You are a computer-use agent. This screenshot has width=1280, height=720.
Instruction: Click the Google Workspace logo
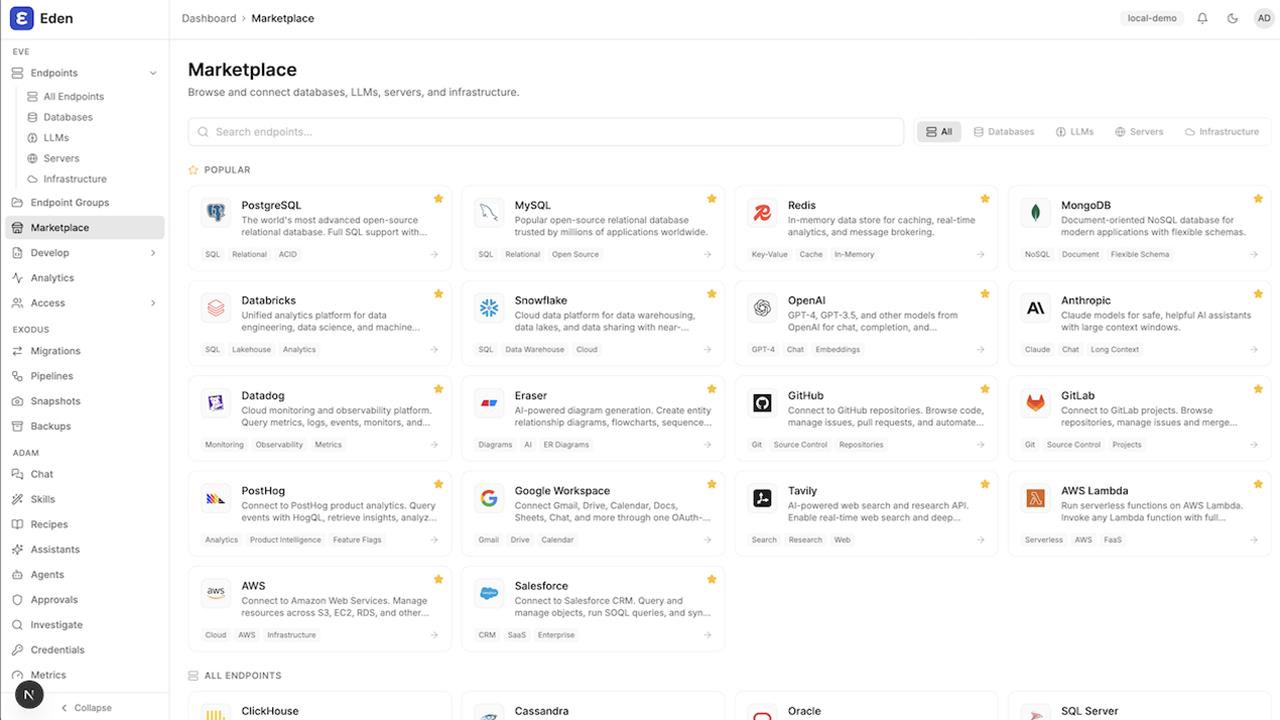pos(489,498)
